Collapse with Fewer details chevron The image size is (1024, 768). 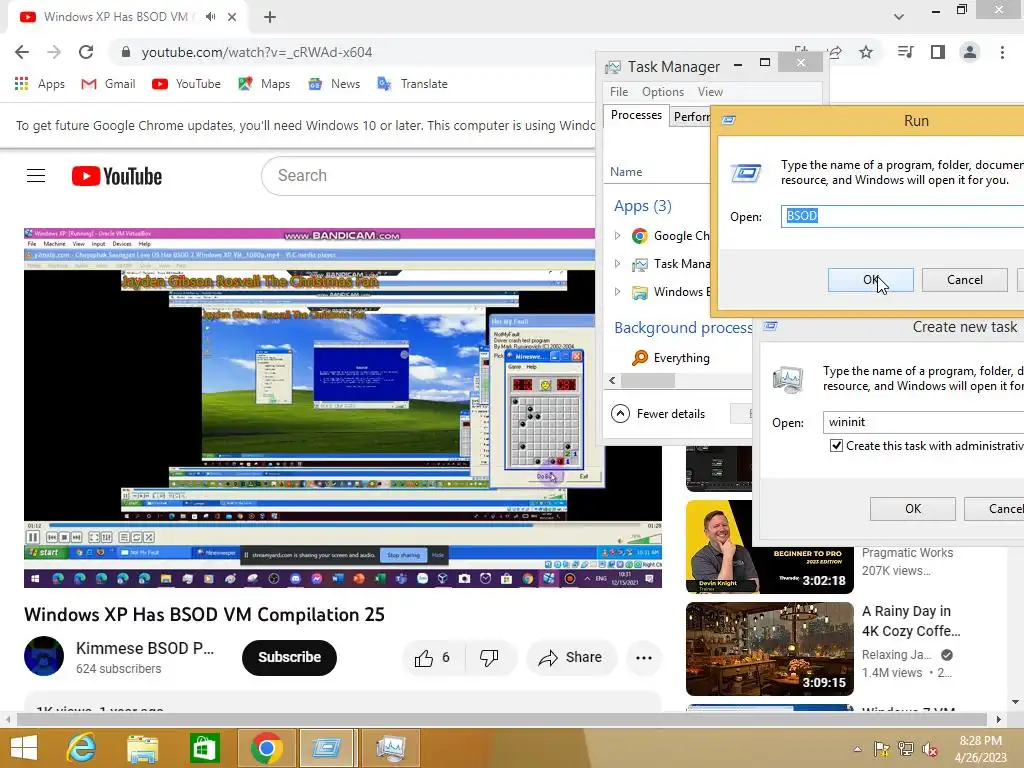pyautogui.click(x=620, y=413)
